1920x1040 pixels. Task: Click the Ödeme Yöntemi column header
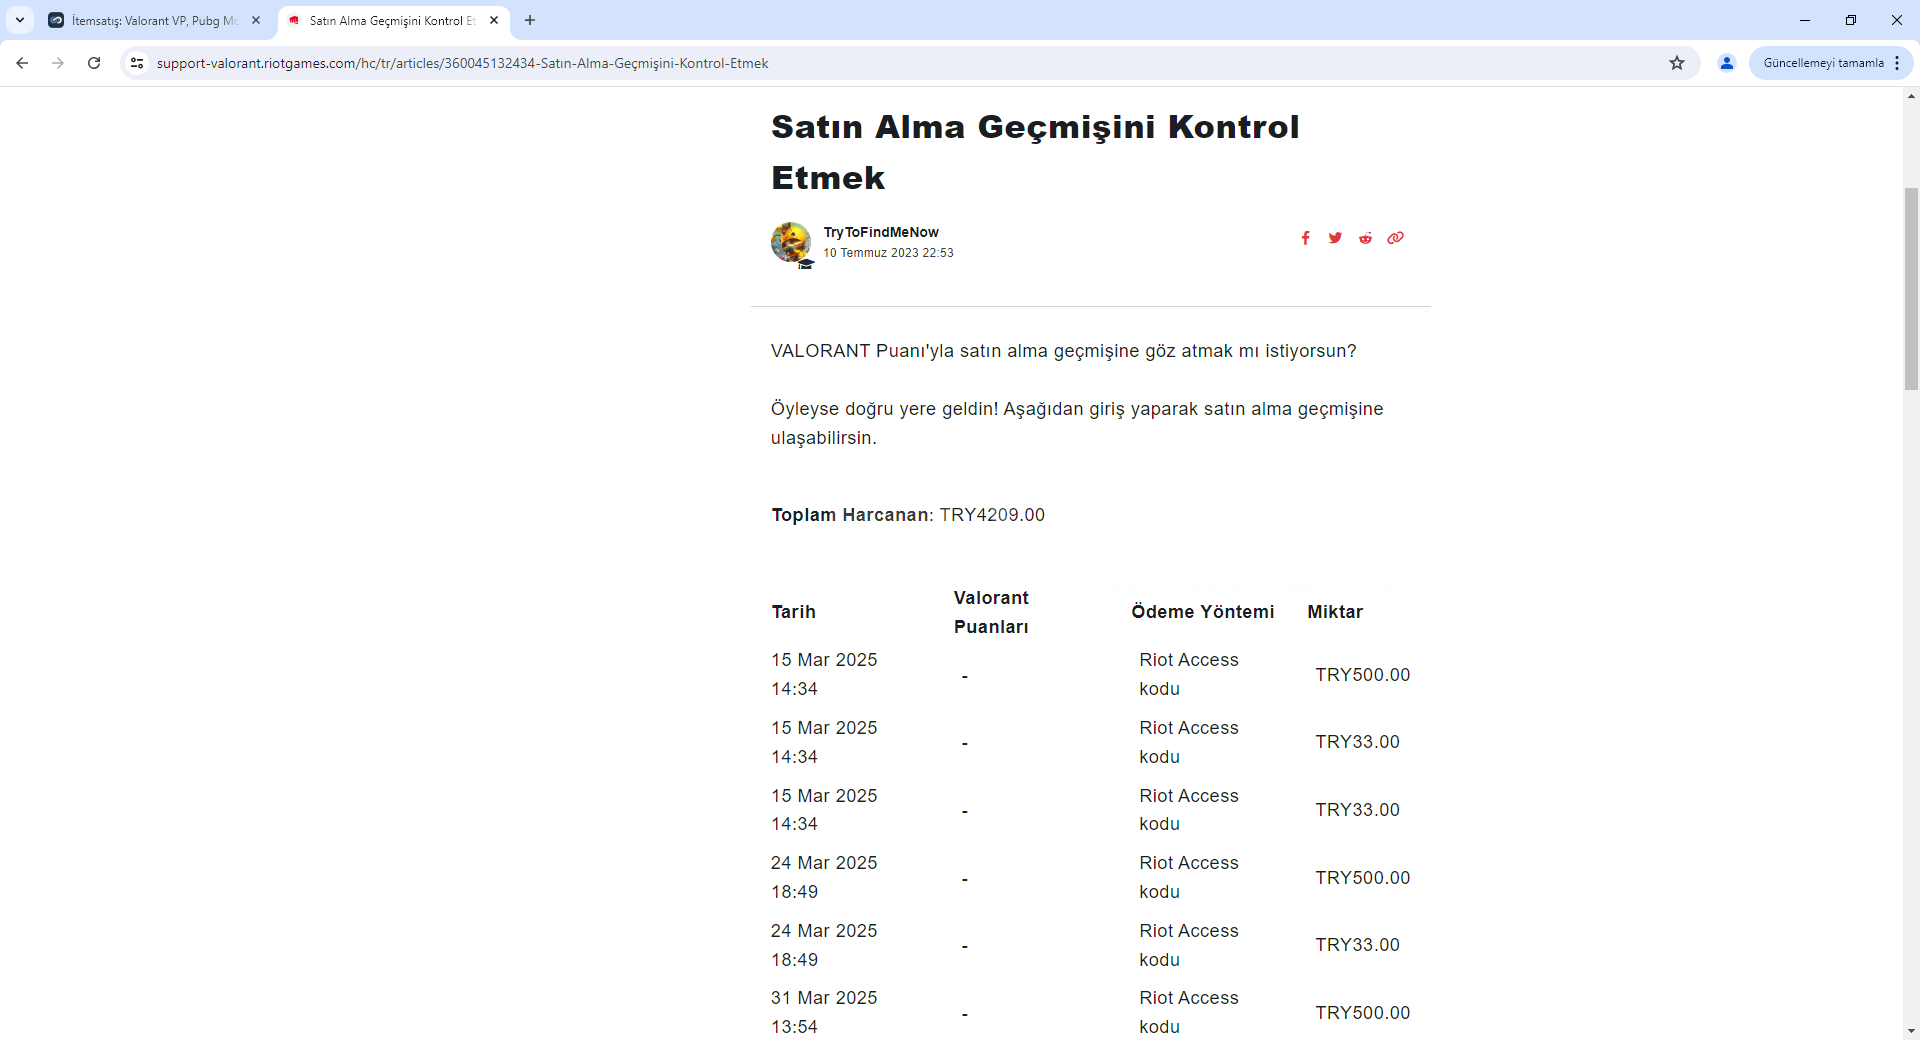1203,612
